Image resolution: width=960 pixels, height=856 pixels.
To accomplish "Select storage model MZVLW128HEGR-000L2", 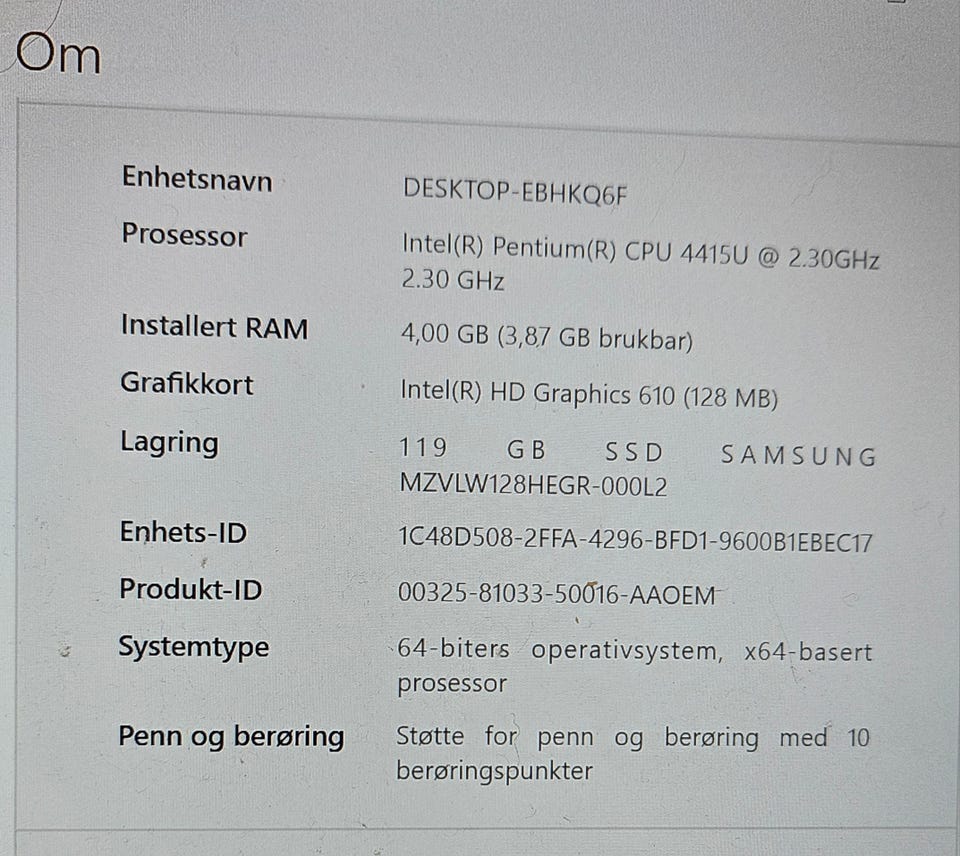I will [x=533, y=484].
